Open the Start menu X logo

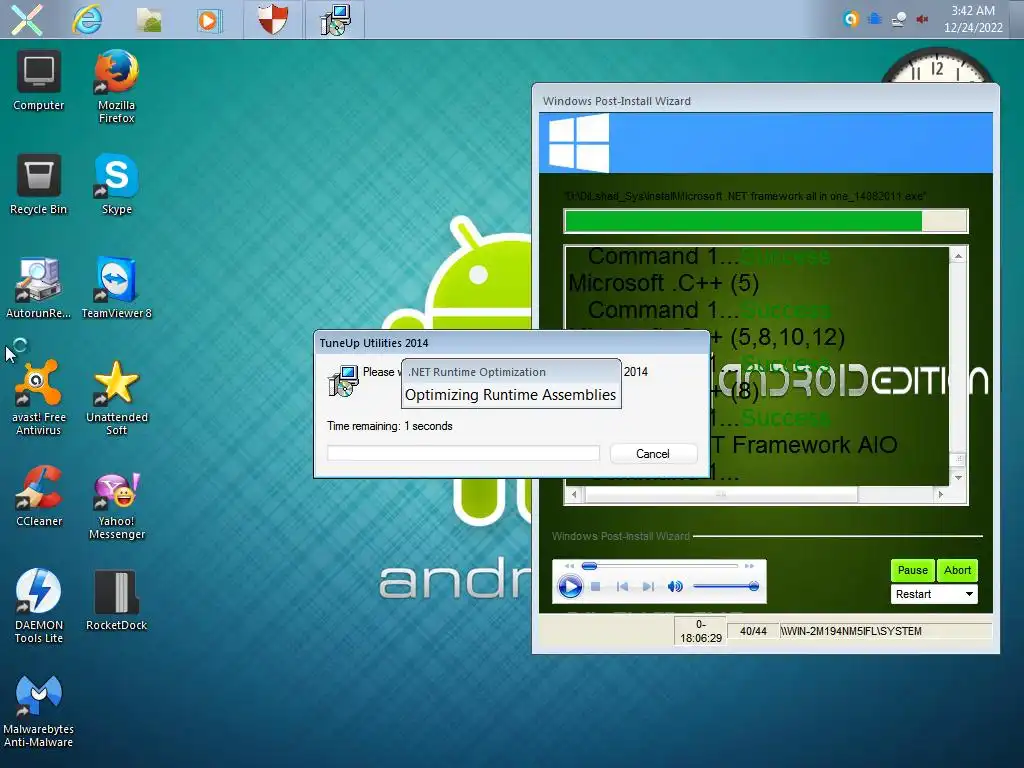[27, 20]
